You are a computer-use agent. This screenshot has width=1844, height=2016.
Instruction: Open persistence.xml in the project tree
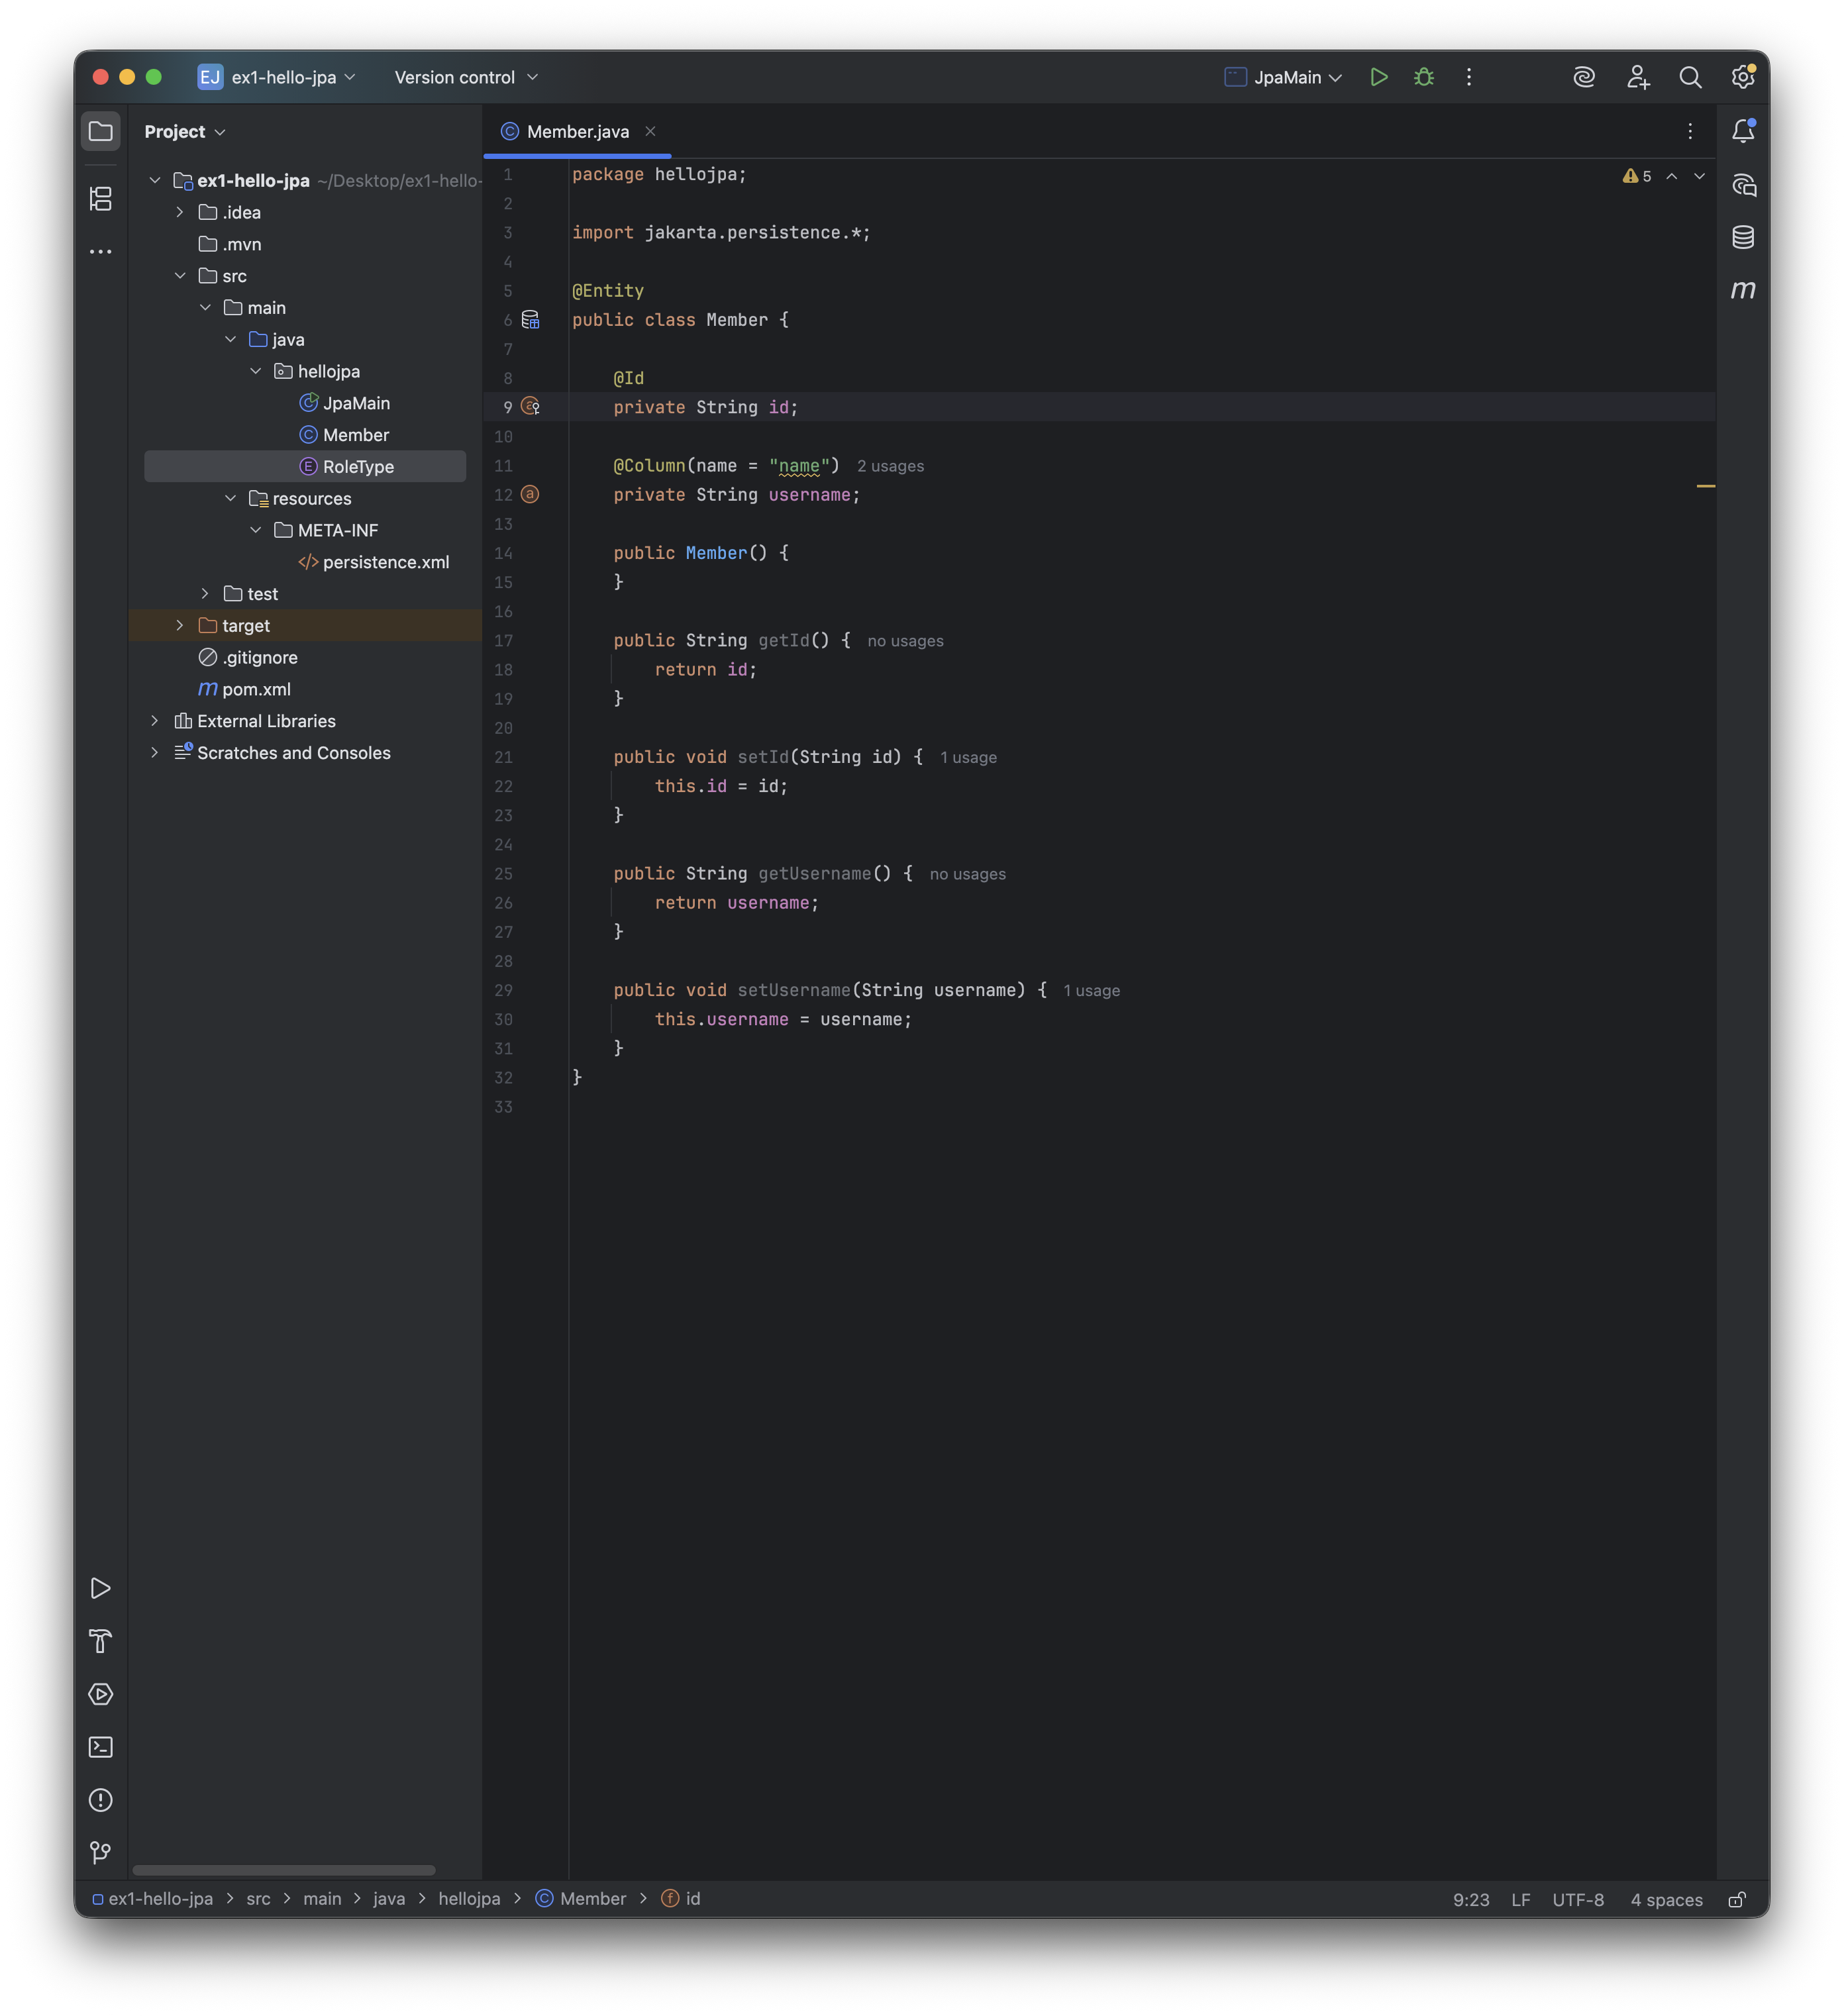385,562
